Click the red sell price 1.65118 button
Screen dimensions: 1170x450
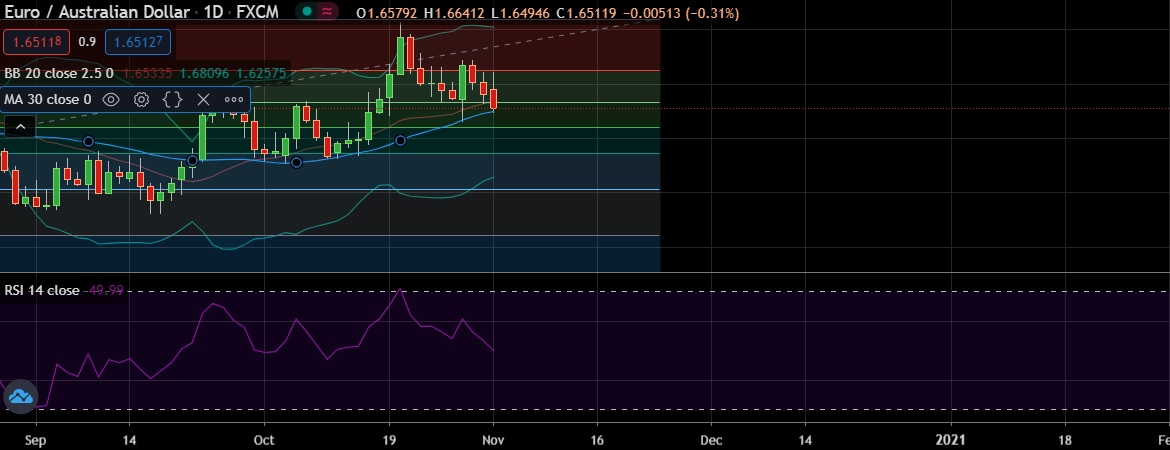pos(37,42)
